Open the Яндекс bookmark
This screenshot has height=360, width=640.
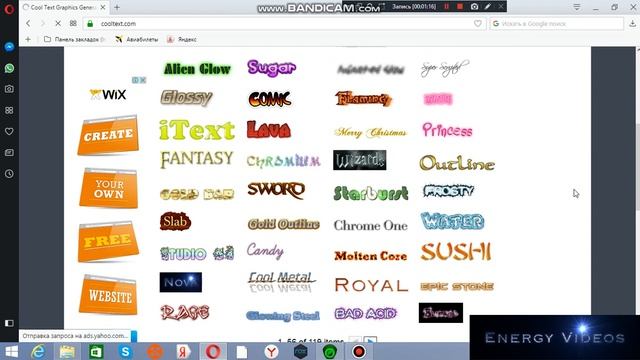point(182,40)
